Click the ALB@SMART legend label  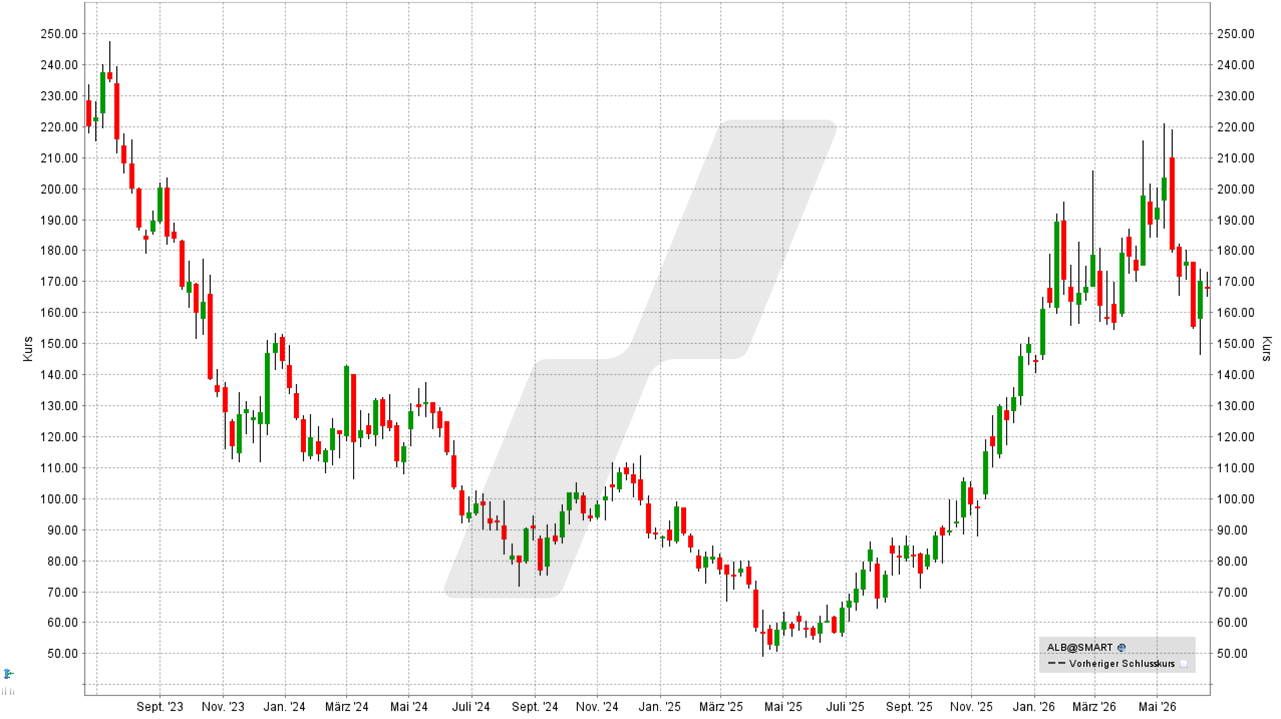1079,648
